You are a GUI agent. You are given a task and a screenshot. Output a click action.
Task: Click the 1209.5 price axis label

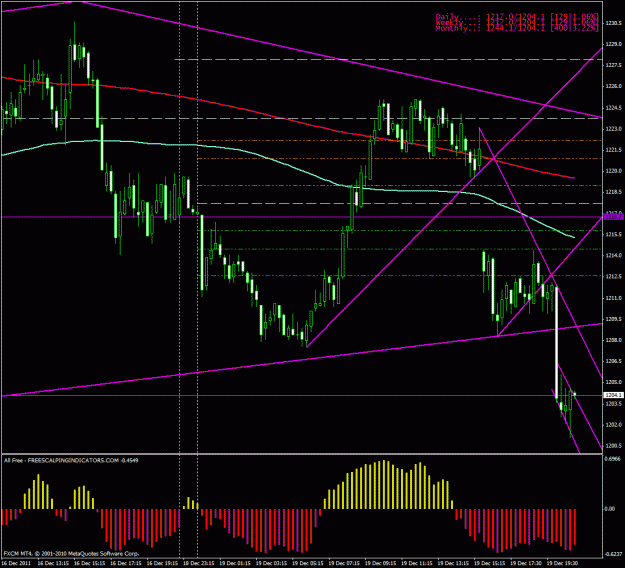coord(613,319)
